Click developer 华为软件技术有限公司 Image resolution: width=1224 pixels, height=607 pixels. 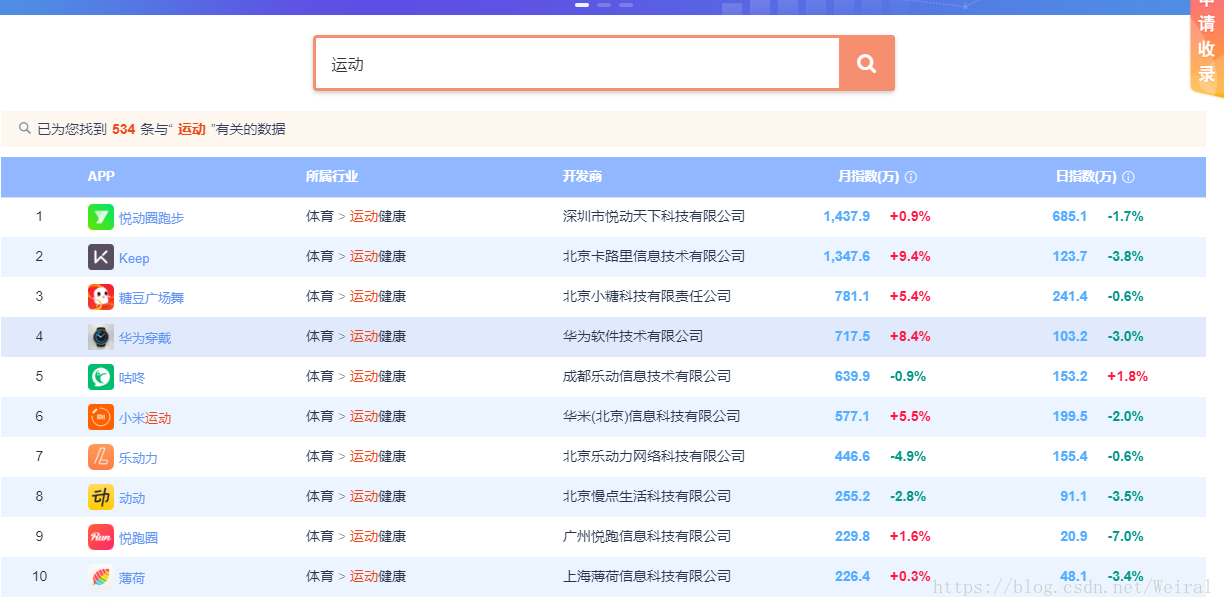[633, 336]
